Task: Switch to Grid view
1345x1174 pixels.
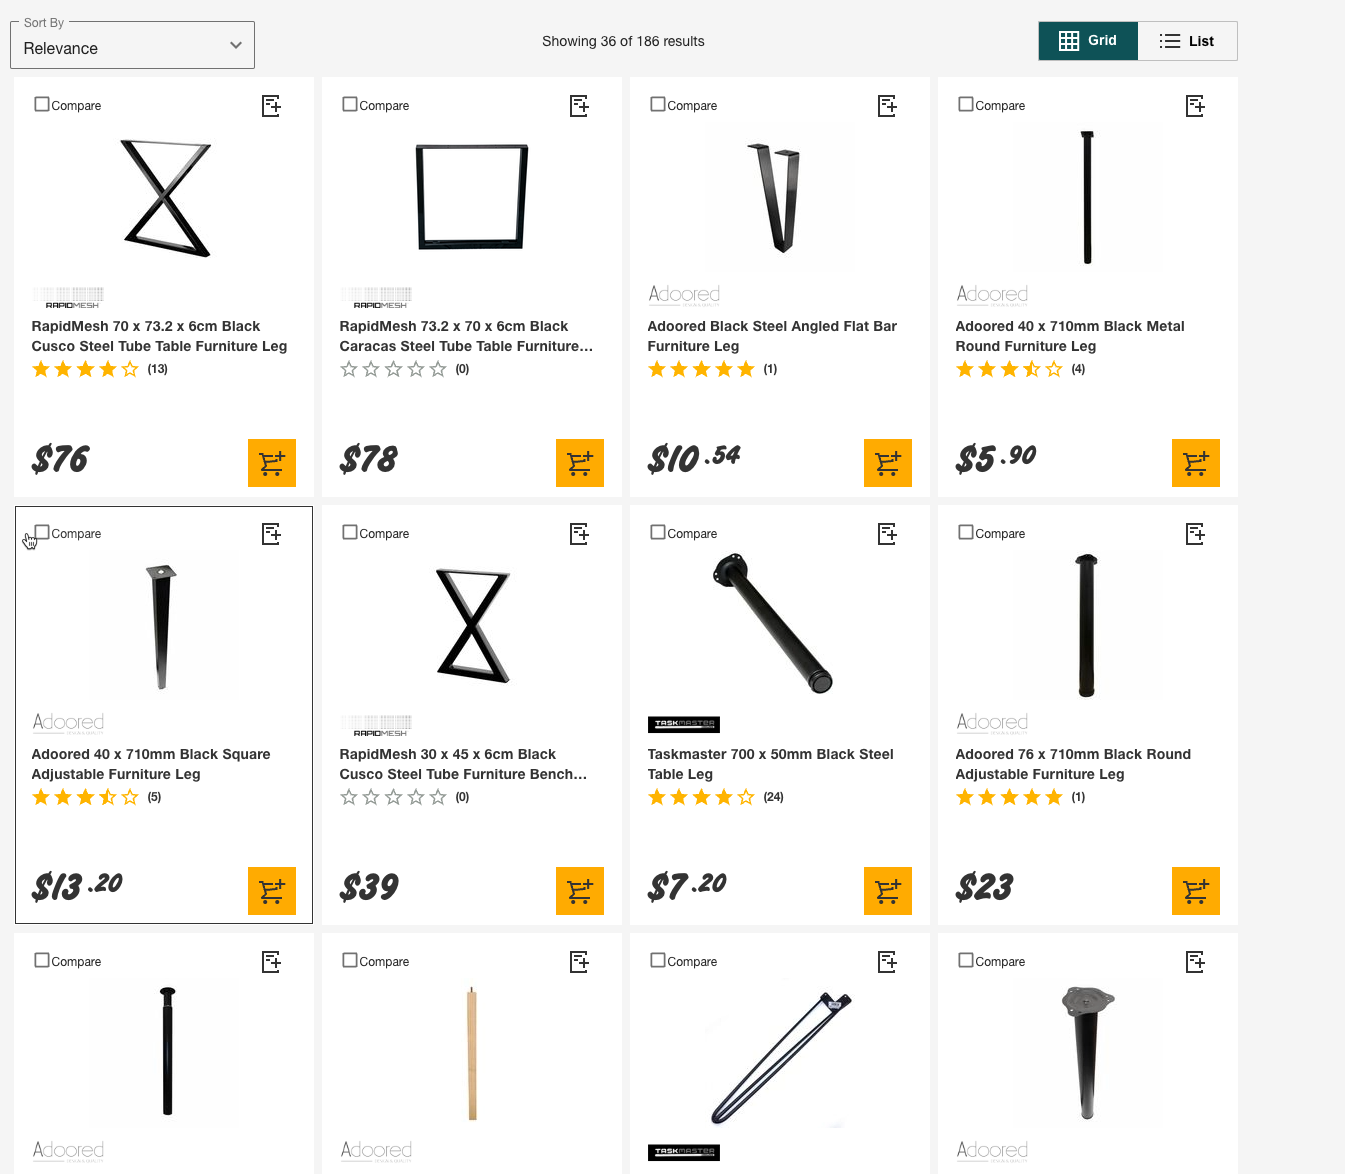Action: [x=1088, y=41]
